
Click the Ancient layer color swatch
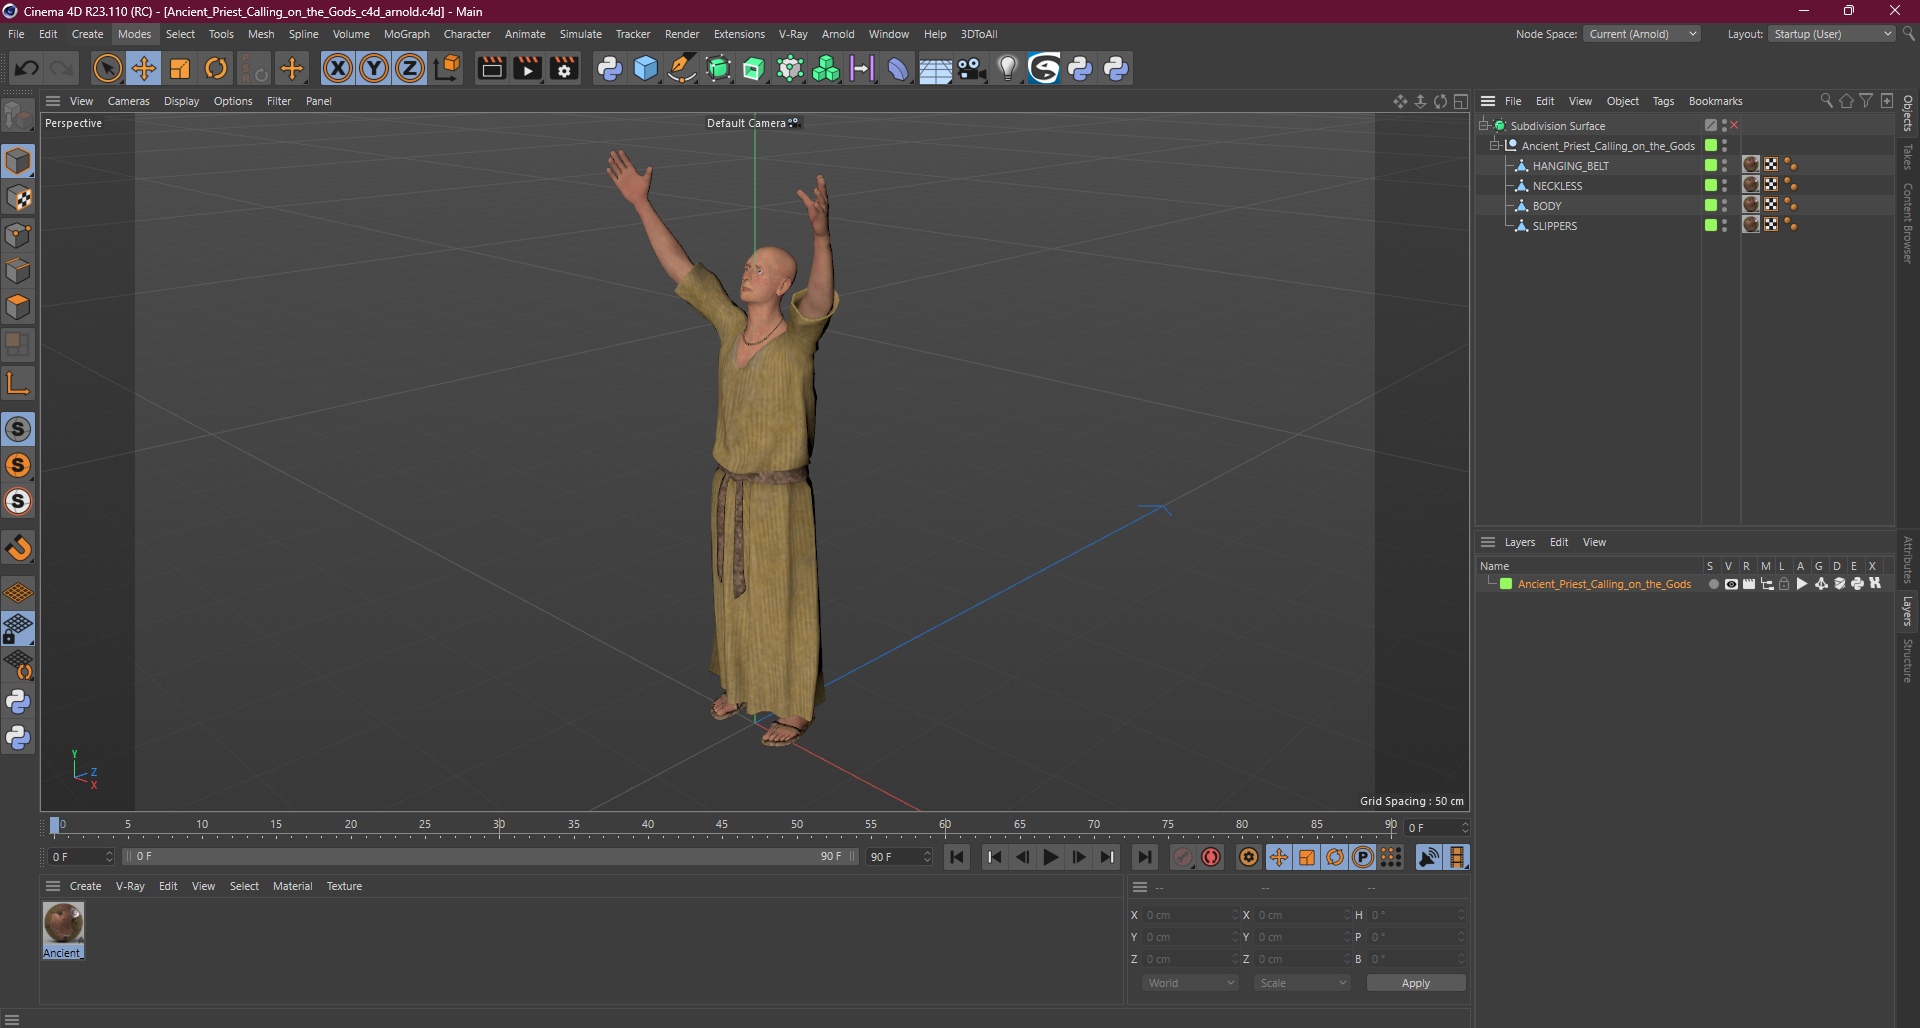pyautogui.click(x=1506, y=584)
